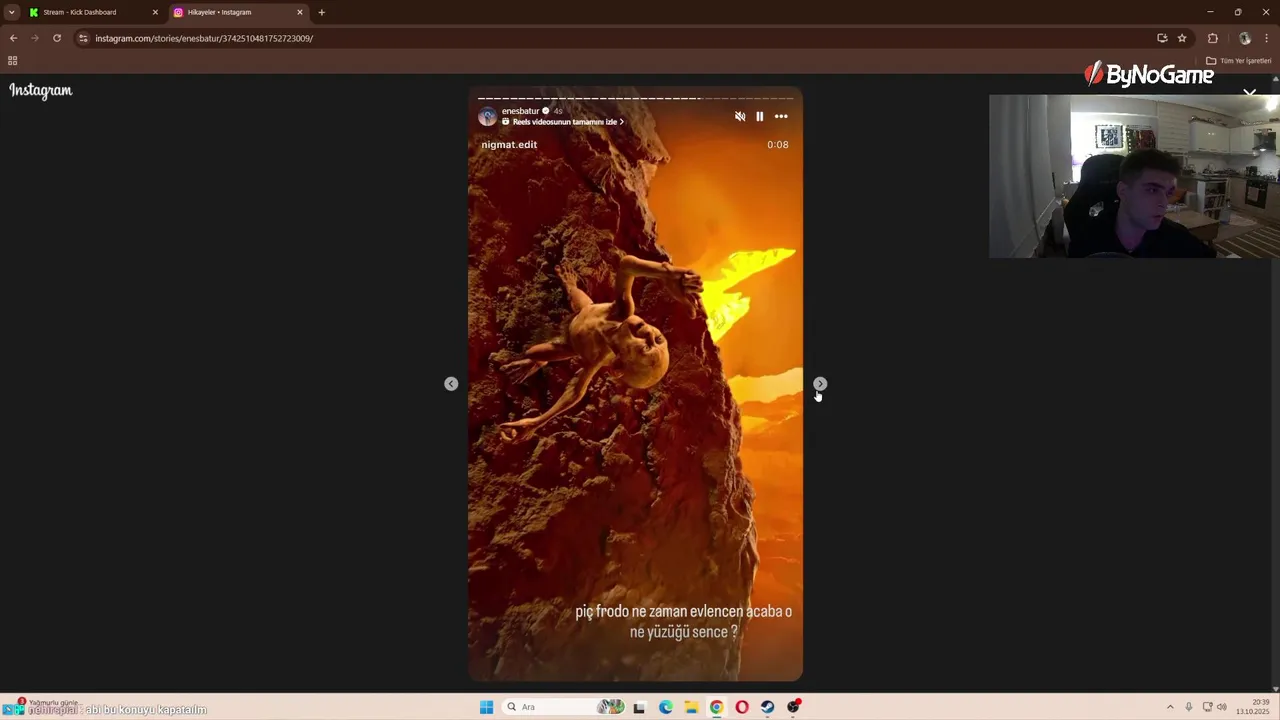View site information icon in address bar
The width and height of the screenshot is (1280, 720).
click(83, 38)
